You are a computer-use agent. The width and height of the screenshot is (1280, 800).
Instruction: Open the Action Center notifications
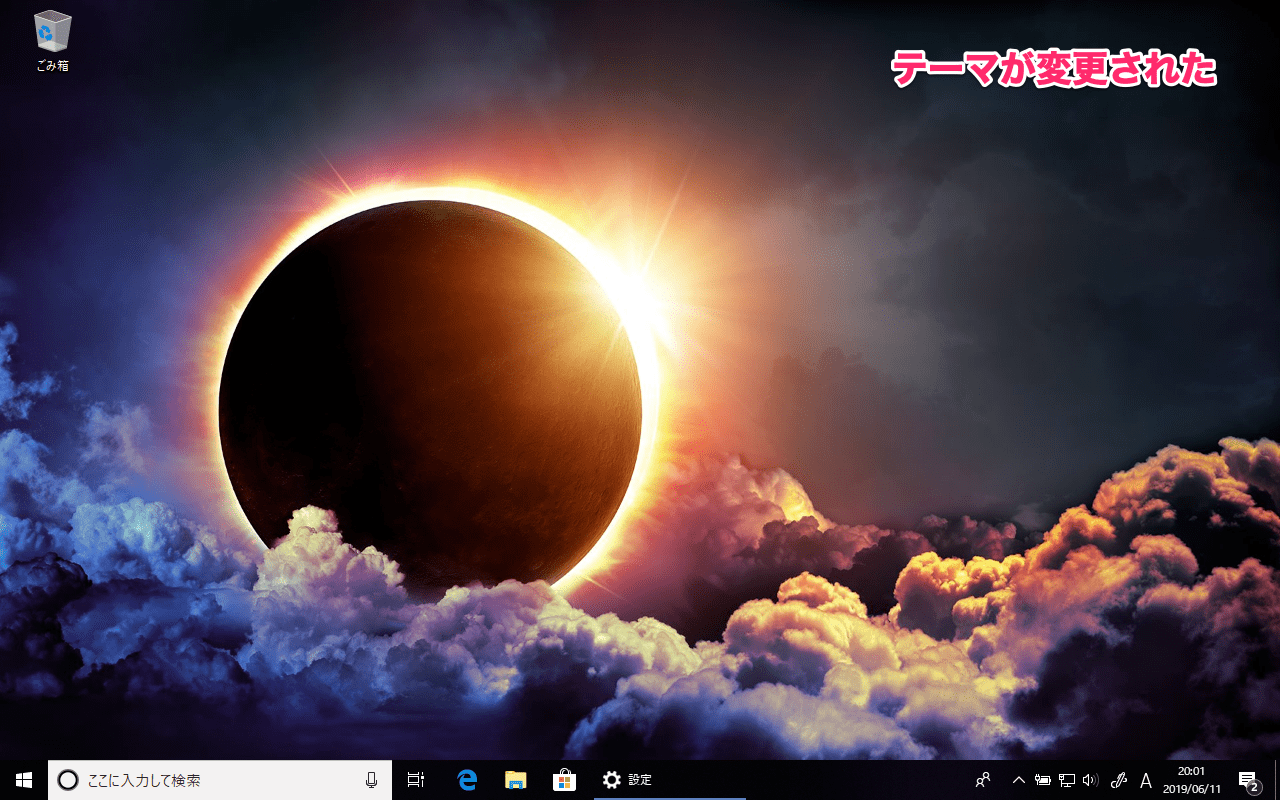(1248, 779)
